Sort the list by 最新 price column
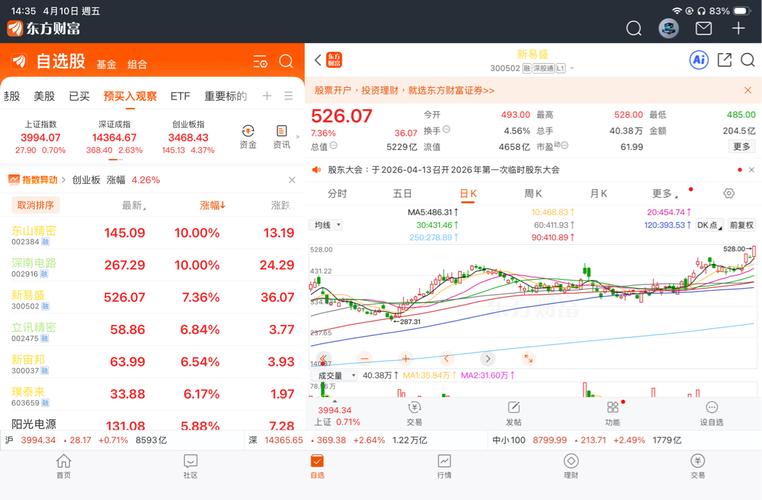 tap(134, 205)
